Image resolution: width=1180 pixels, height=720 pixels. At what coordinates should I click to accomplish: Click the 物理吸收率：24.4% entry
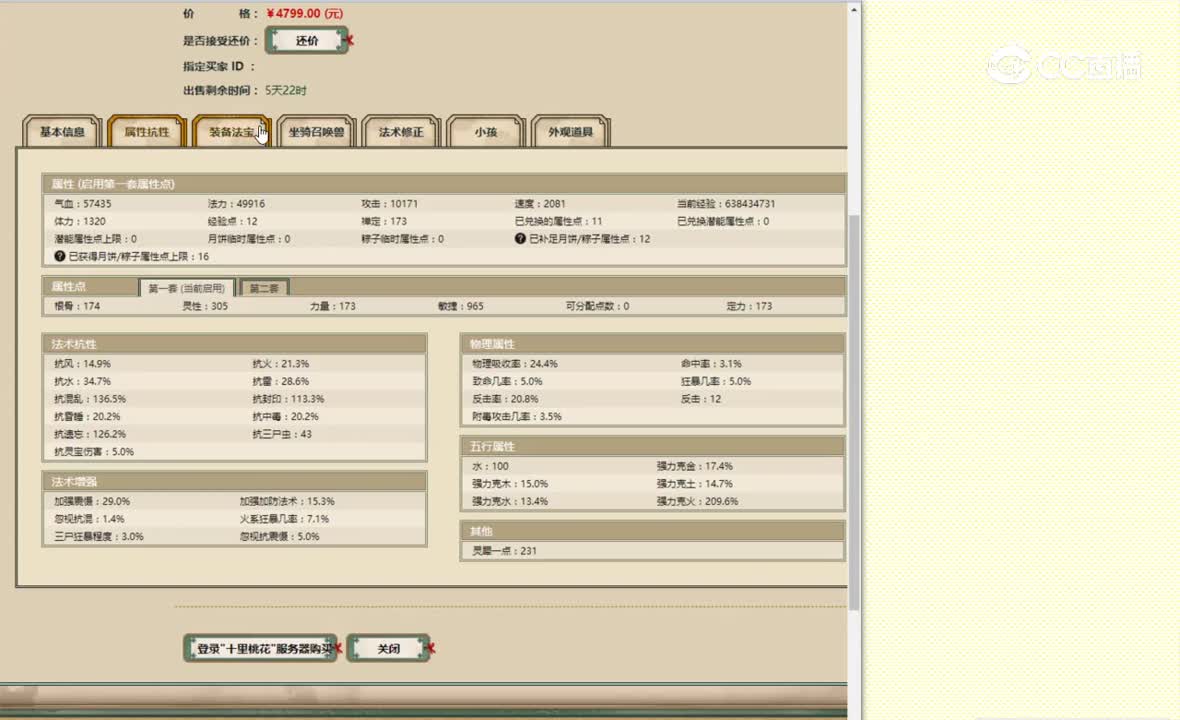515,363
